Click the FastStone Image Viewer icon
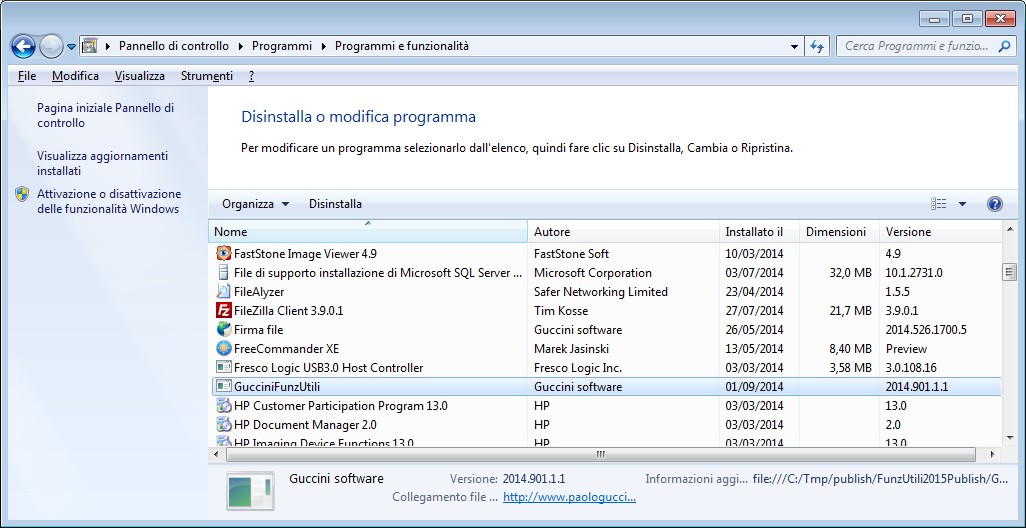Screen dimensions: 1026x528 pyautogui.click(x=224, y=253)
